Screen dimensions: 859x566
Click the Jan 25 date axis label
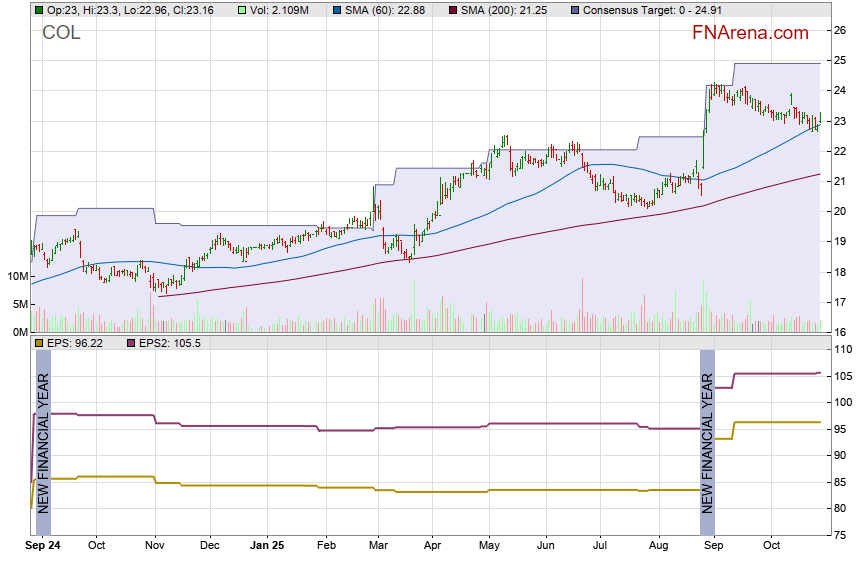tap(266, 546)
